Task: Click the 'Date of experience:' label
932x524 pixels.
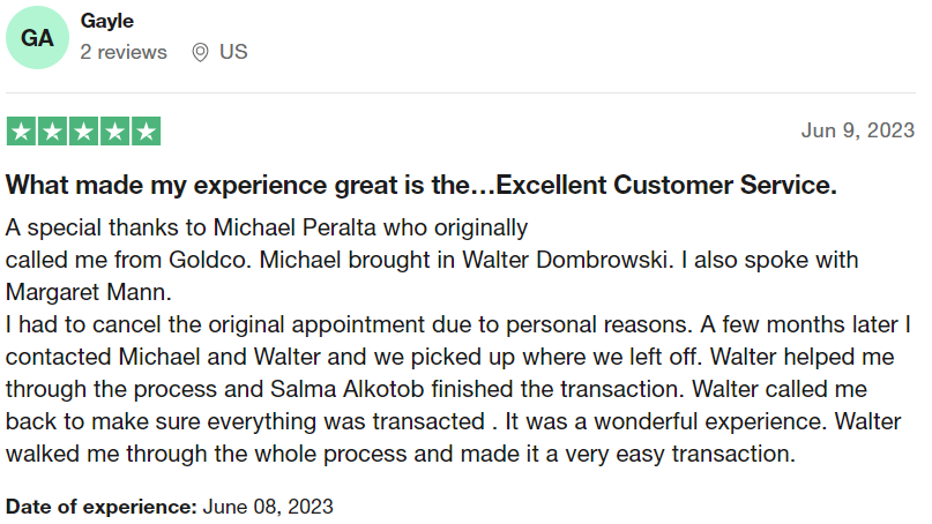Action: (x=101, y=507)
